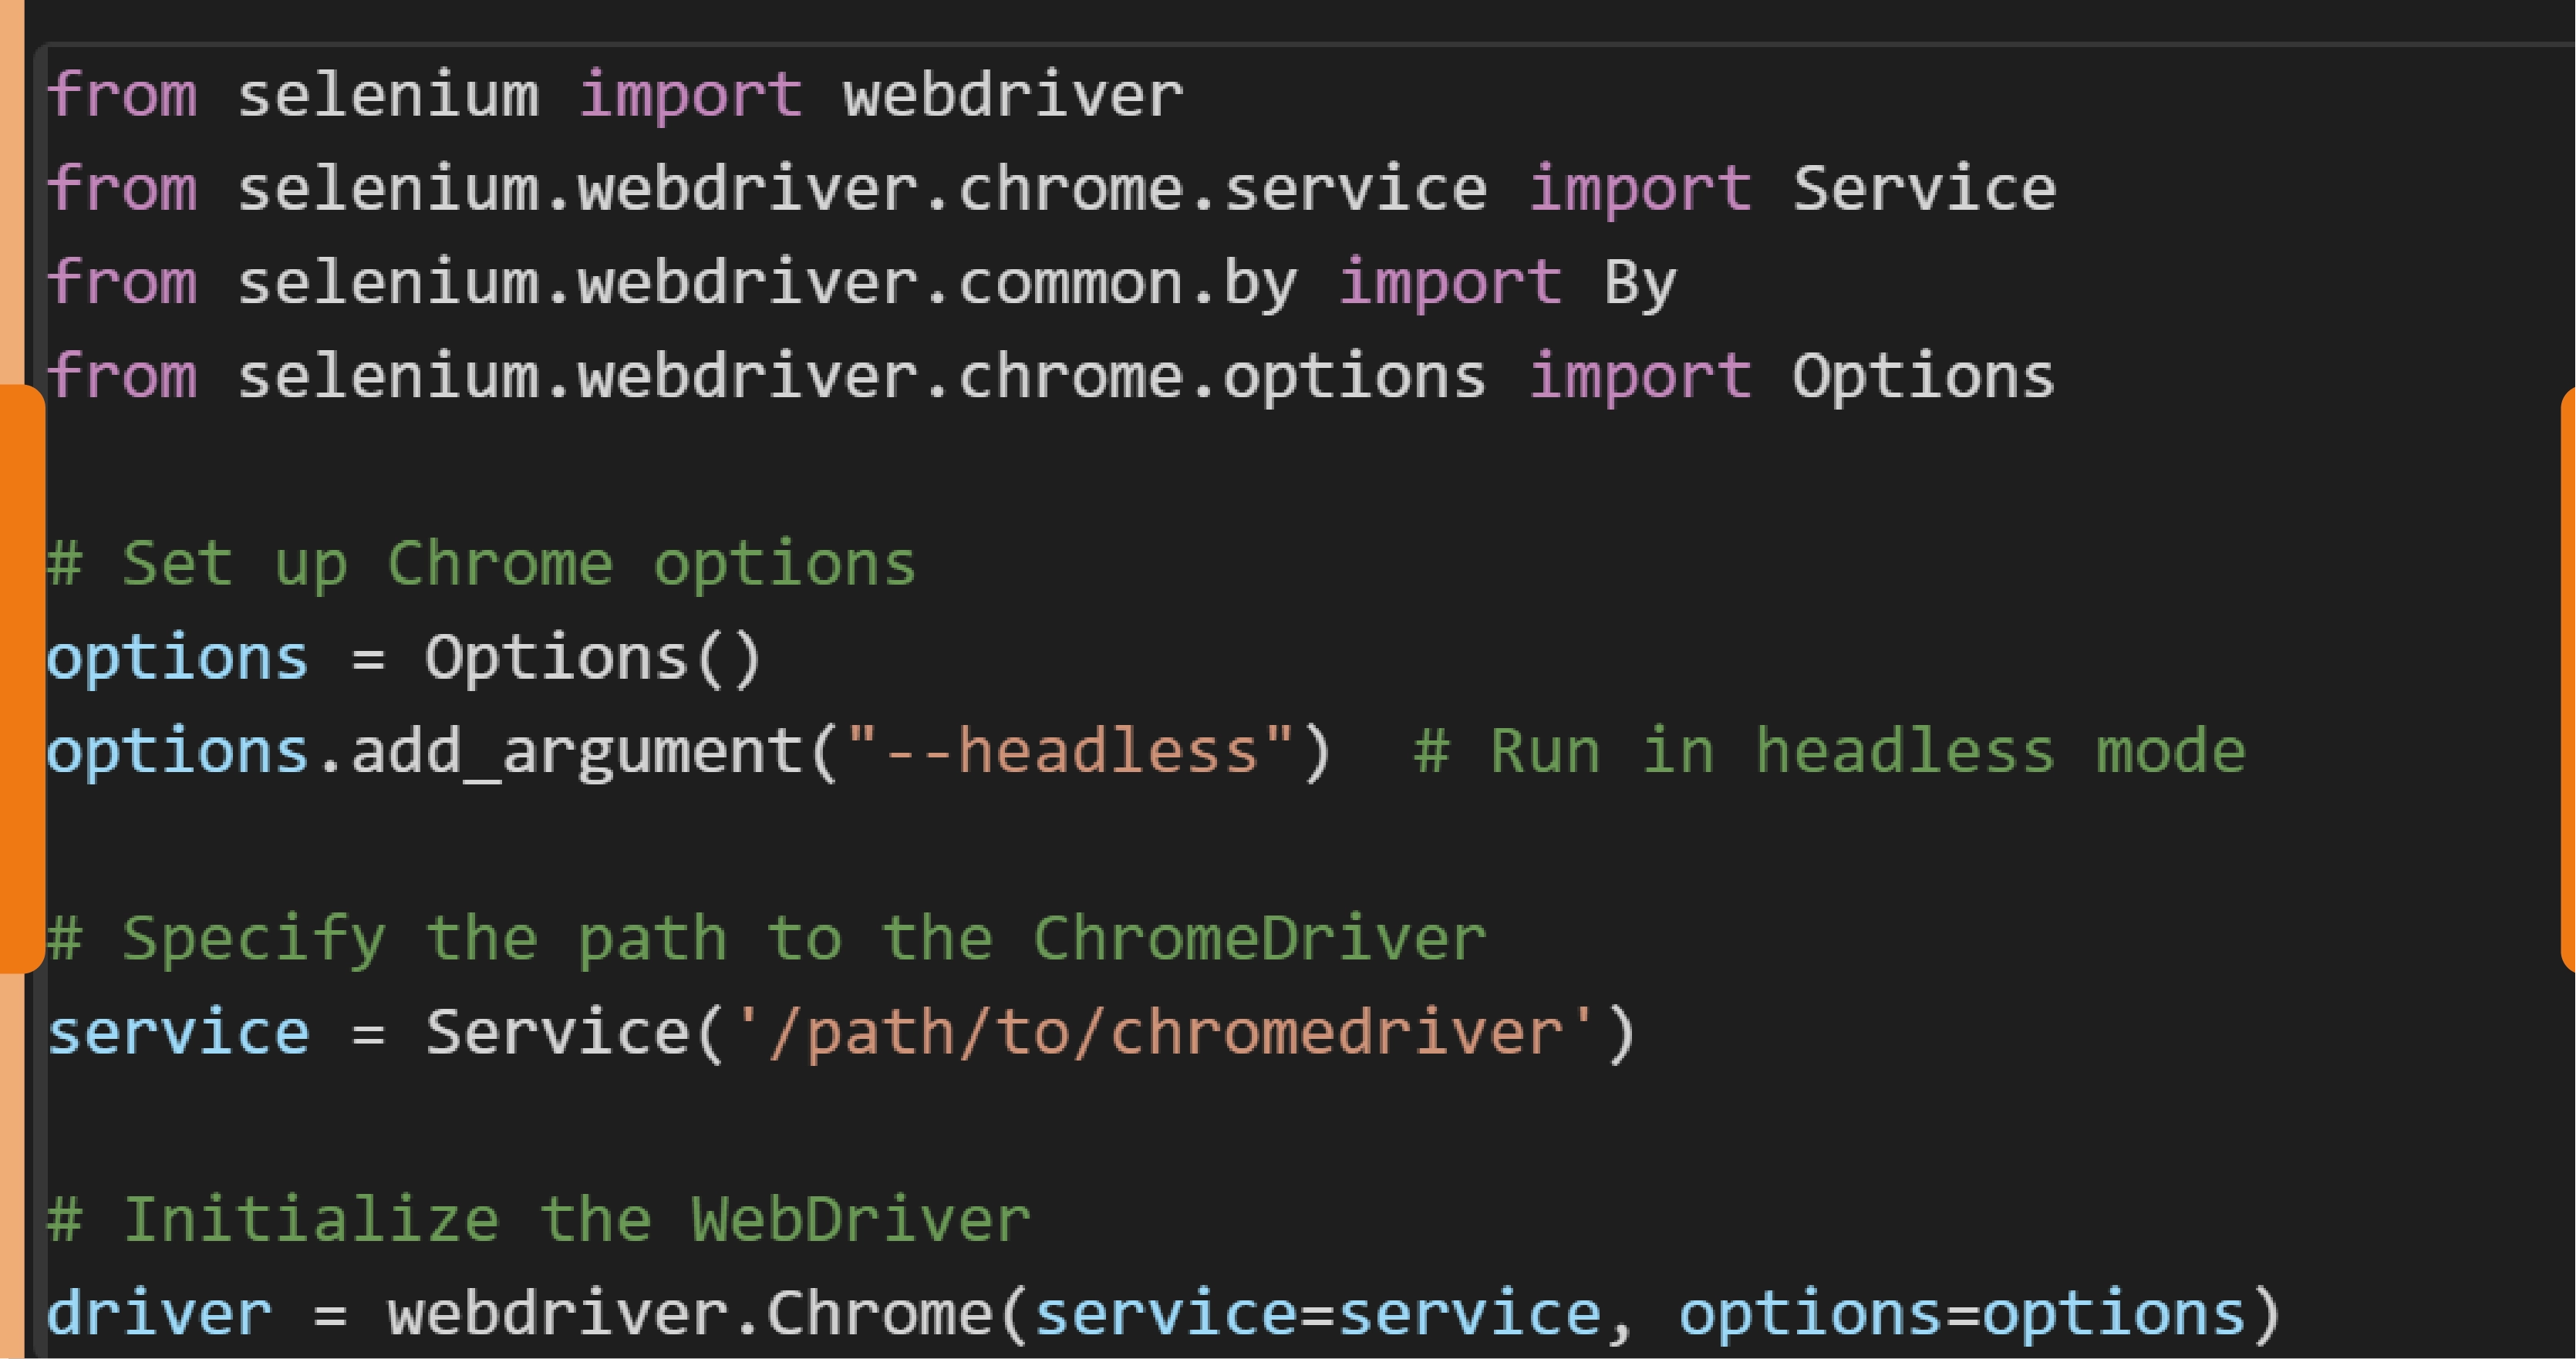Click the '--headless' string argument
The width and height of the screenshot is (2576, 1359).
pyautogui.click(x=1070, y=751)
